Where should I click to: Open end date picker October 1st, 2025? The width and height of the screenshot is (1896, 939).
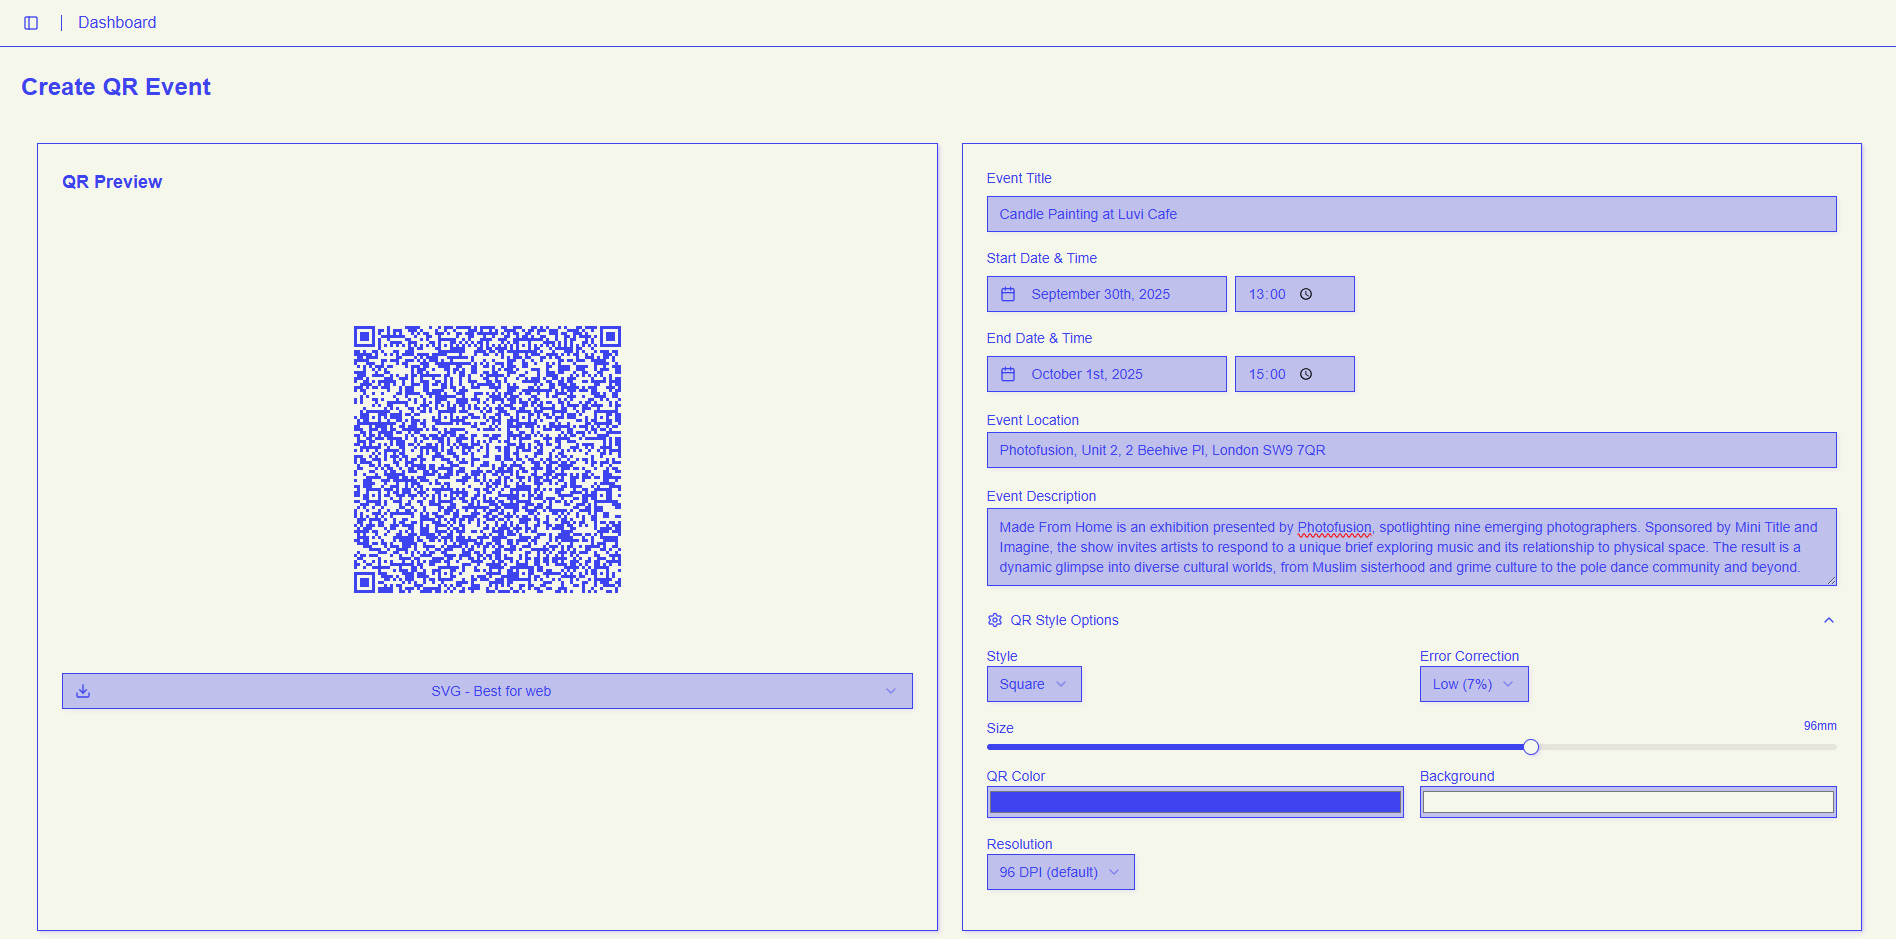[1106, 374]
